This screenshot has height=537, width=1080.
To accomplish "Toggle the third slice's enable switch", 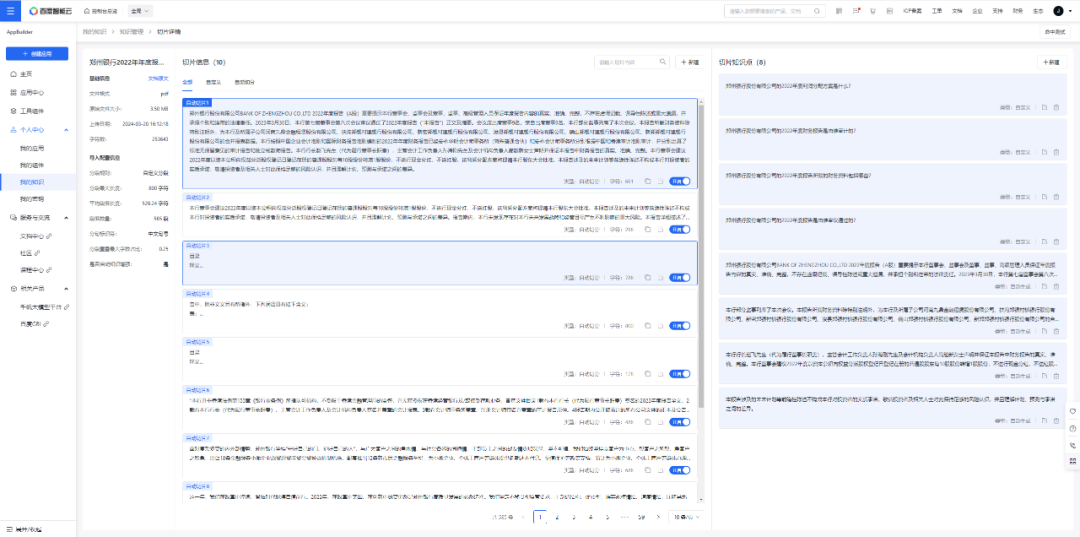I will (x=680, y=278).
